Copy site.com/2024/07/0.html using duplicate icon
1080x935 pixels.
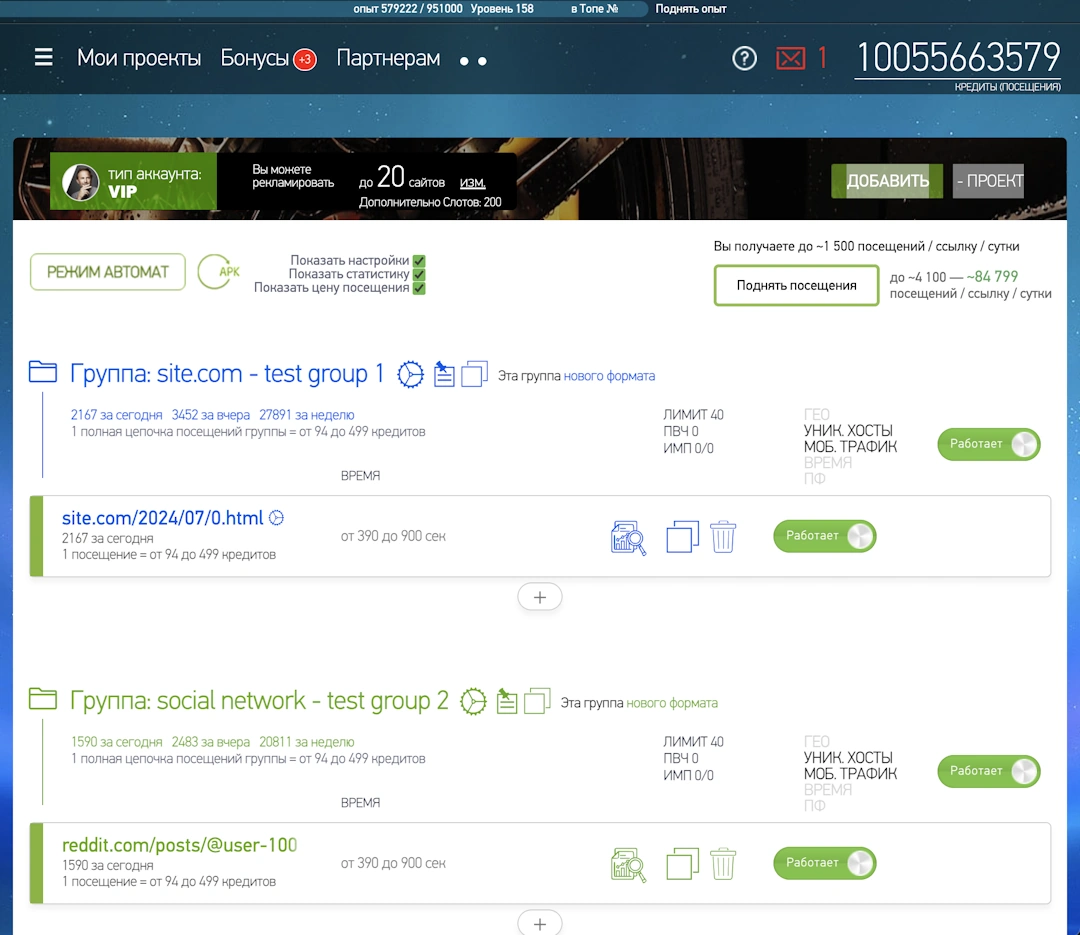point(682,537)
